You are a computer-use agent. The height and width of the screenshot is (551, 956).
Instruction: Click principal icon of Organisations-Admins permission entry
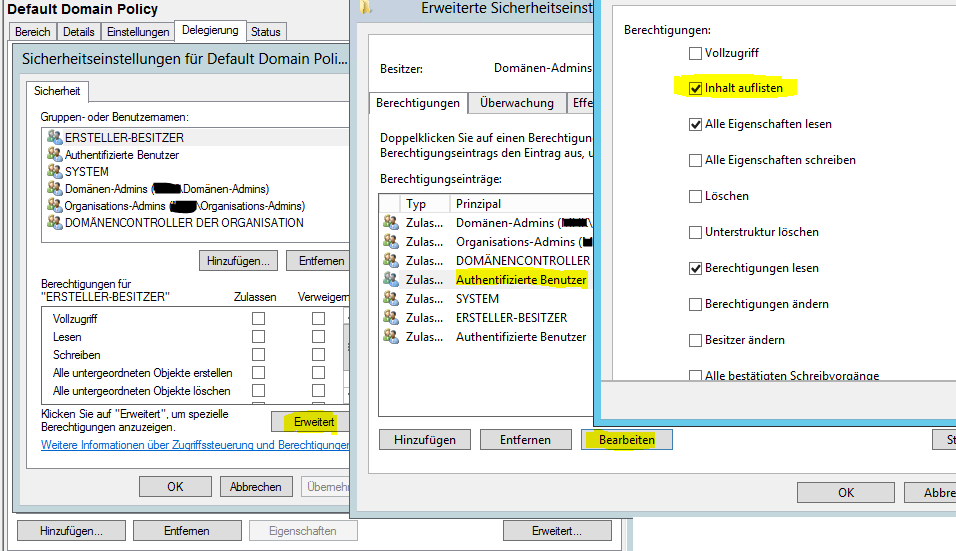pyautogui.click(x=390, y=241)
